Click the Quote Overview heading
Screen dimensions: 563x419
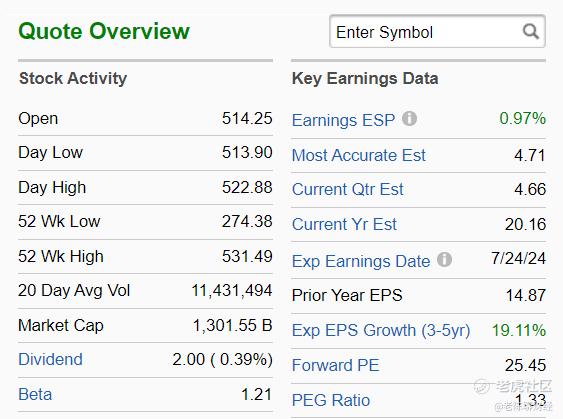[x=104, y=31]
